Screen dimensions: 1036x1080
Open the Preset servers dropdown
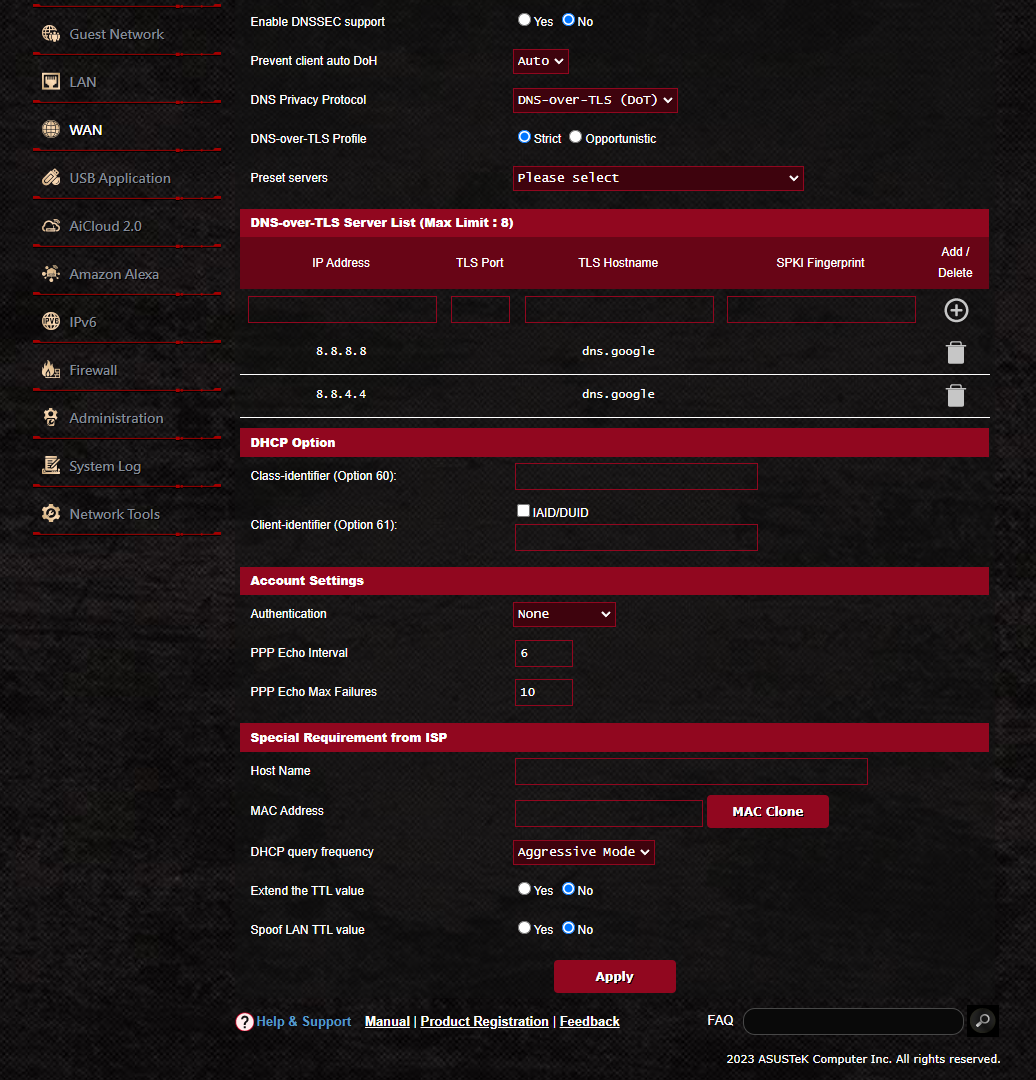point(658,178)
